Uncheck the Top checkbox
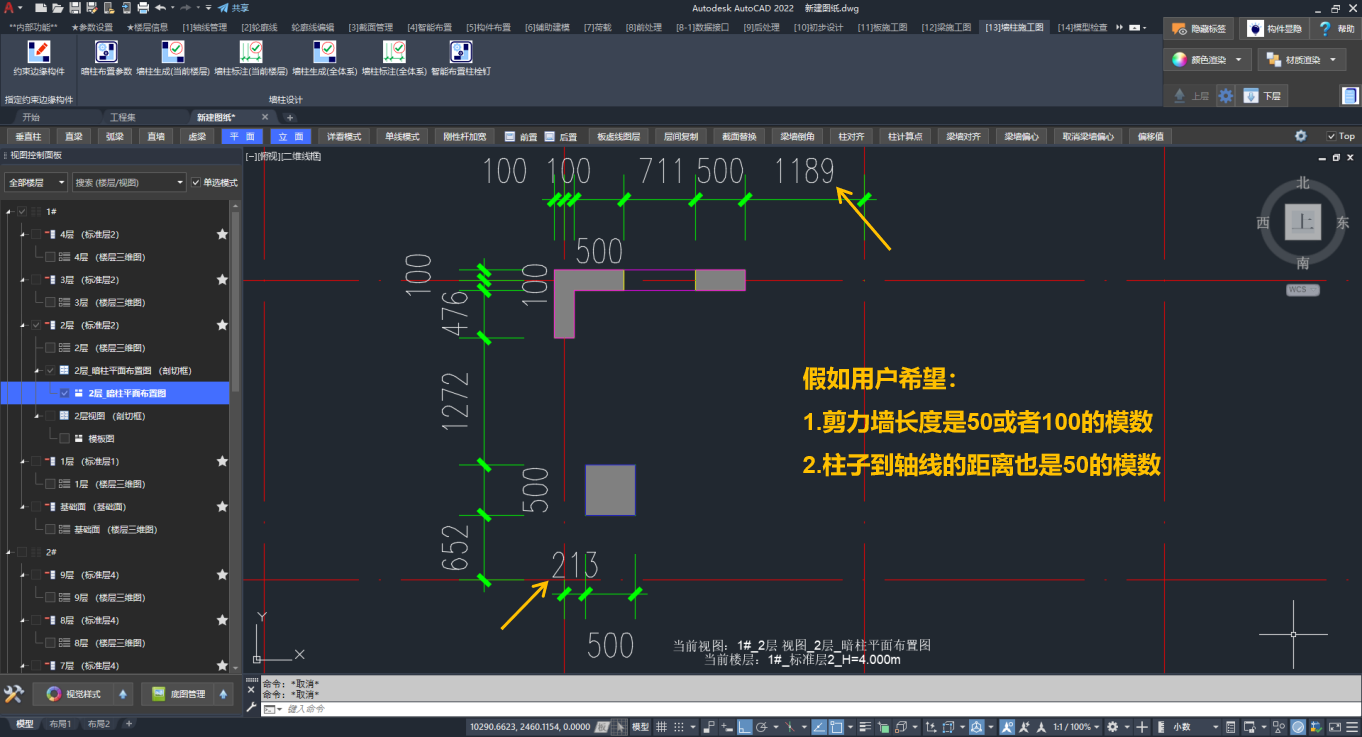This screenshot has height=737, width=1362. (x=1331, y=136)
